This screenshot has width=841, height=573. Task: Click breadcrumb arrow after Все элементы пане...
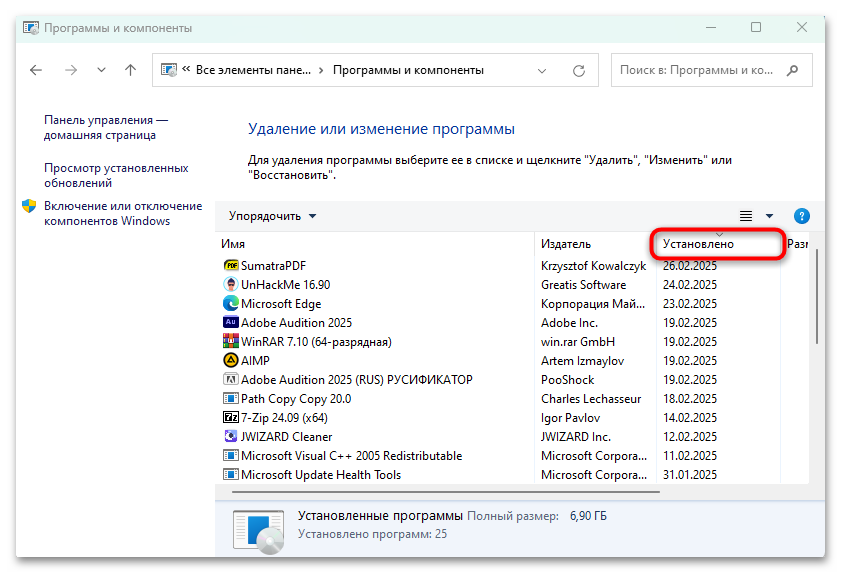pos(321,71)
